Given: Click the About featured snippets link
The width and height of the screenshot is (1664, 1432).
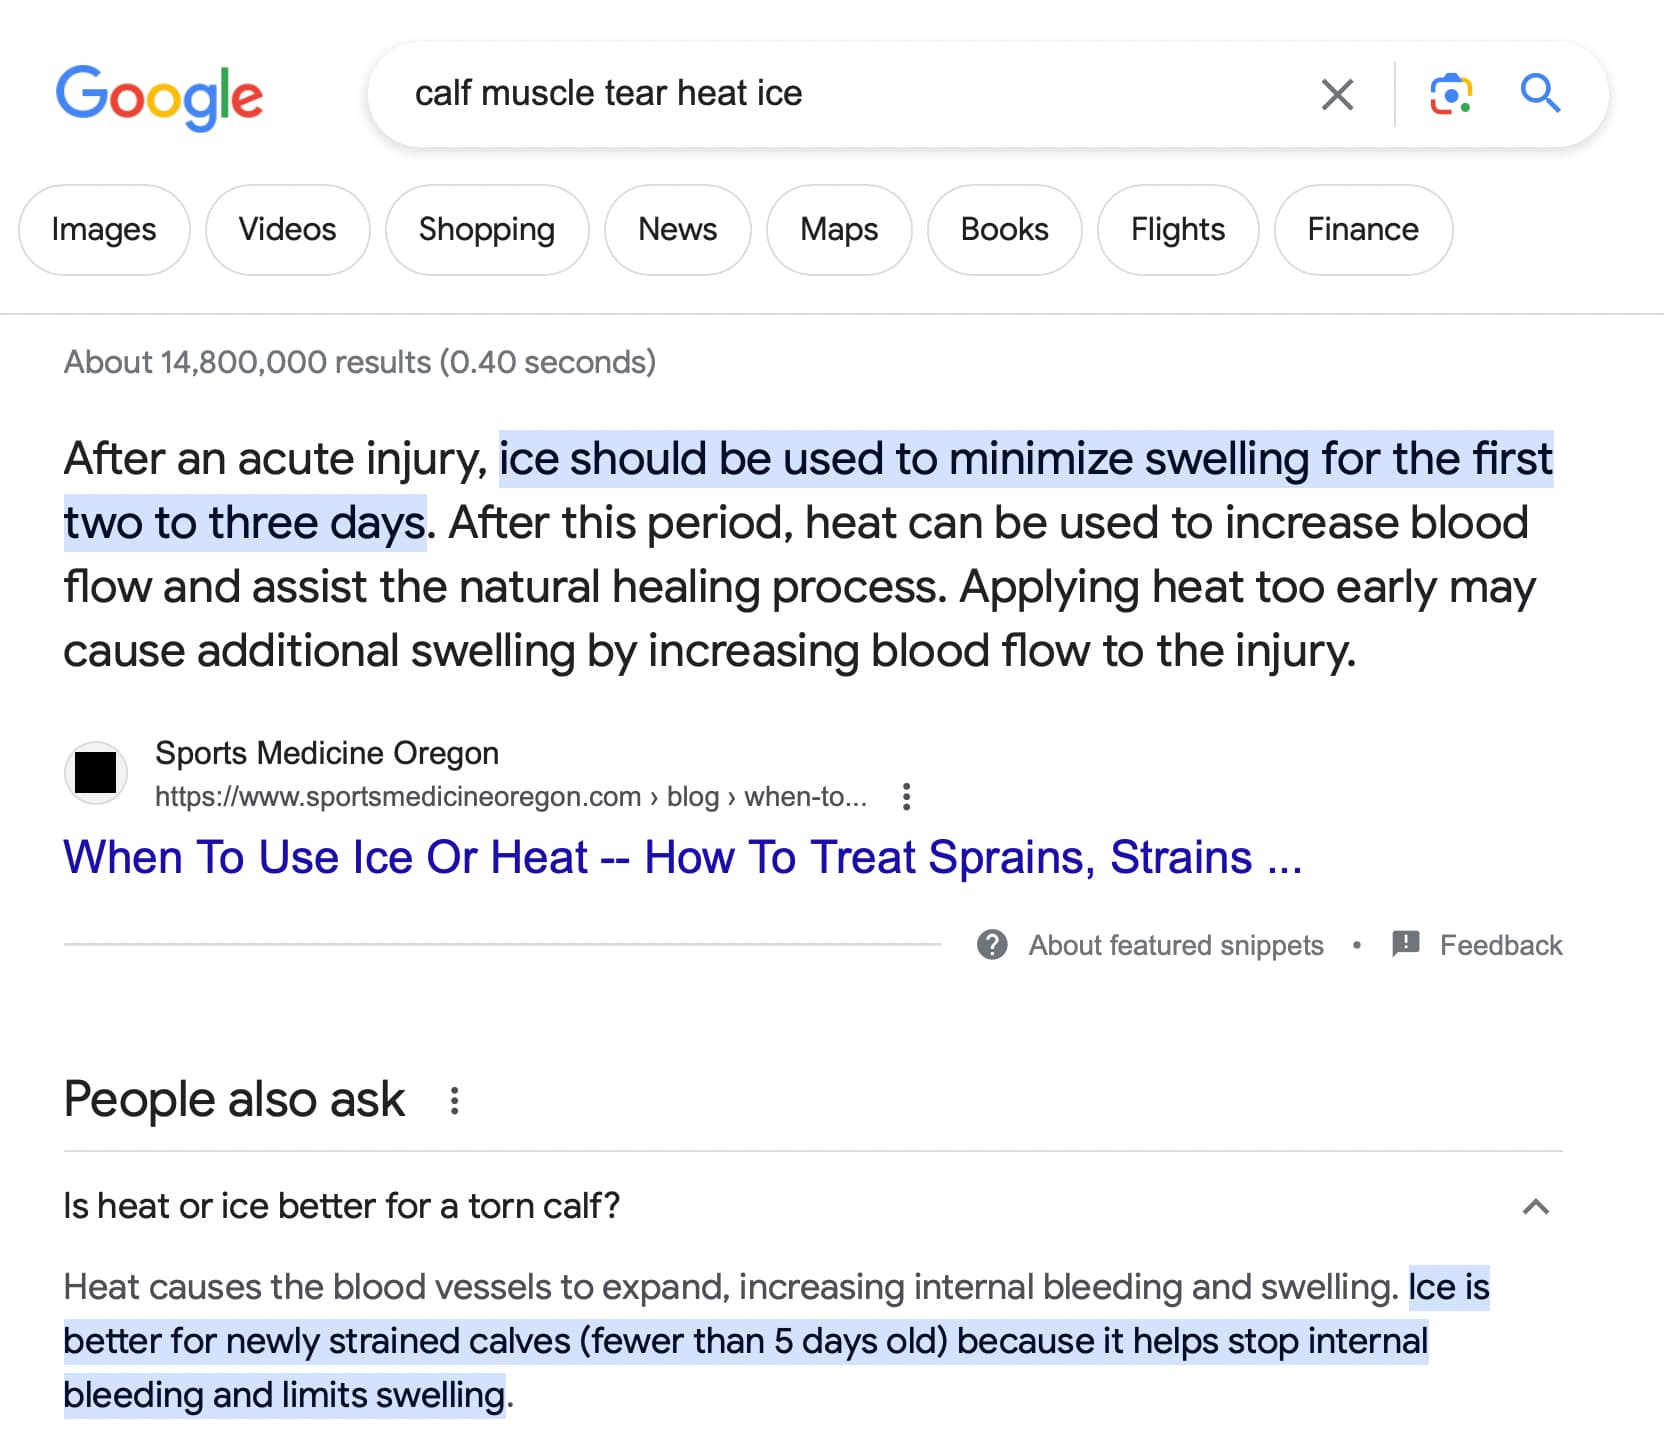Looking at the screenshot, I should [x=1175, y=945].
